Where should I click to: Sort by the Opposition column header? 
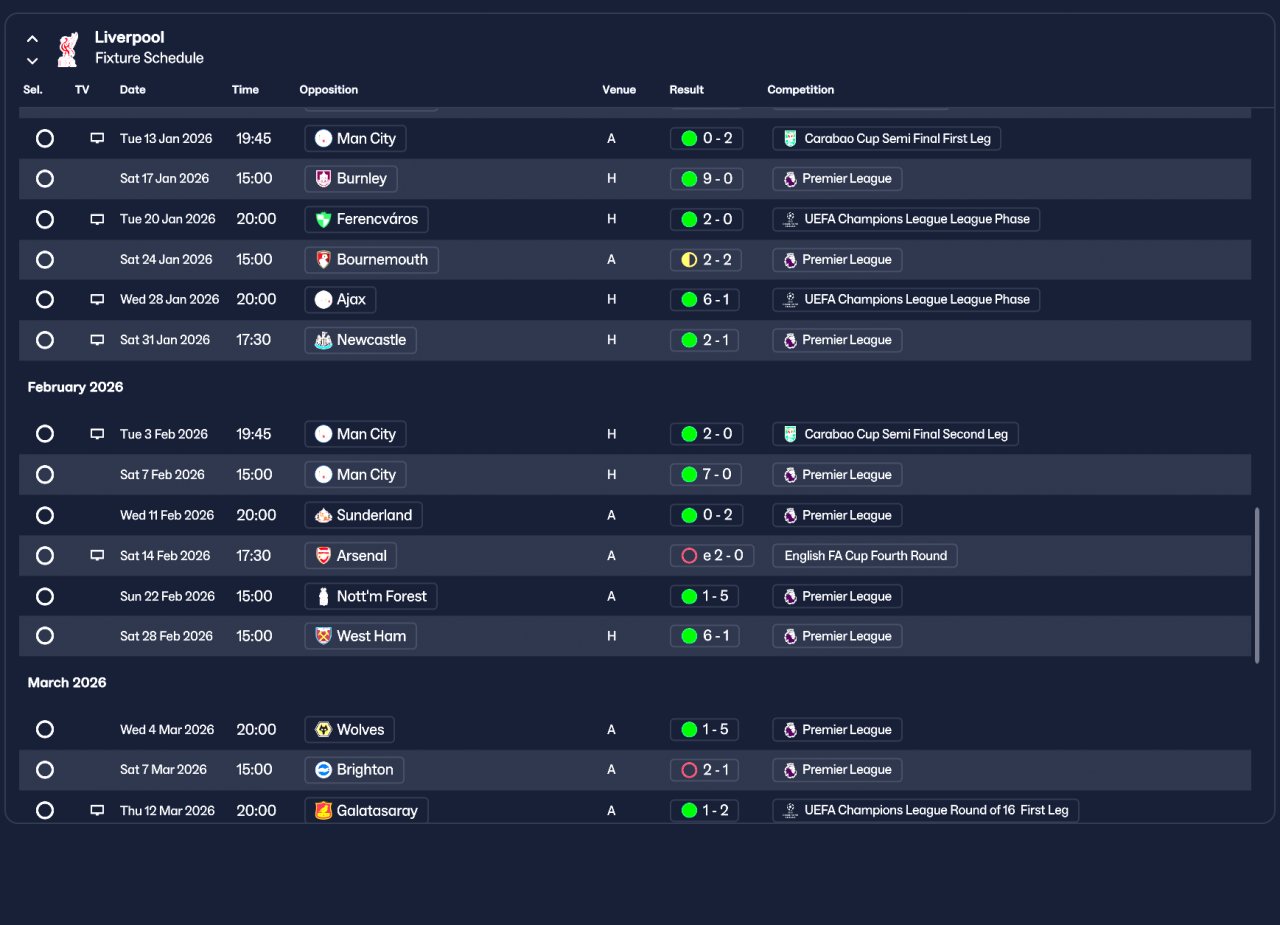pyautogui.click(x=328, y=90)
